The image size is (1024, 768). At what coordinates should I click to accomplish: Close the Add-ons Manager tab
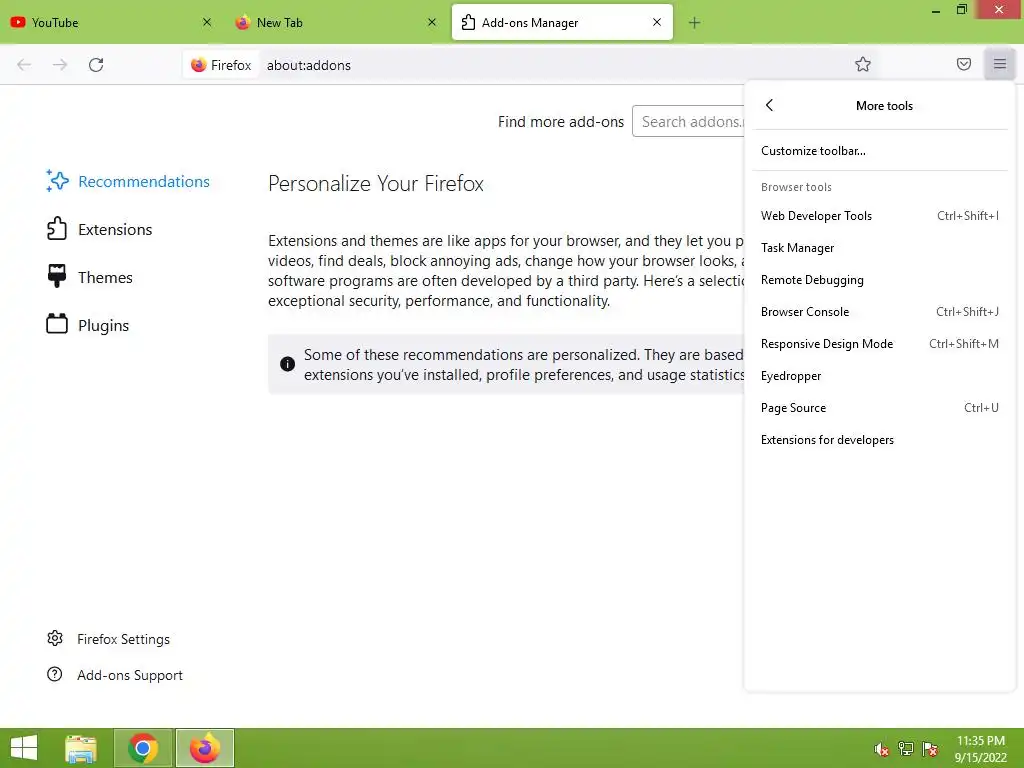(657, 22)
